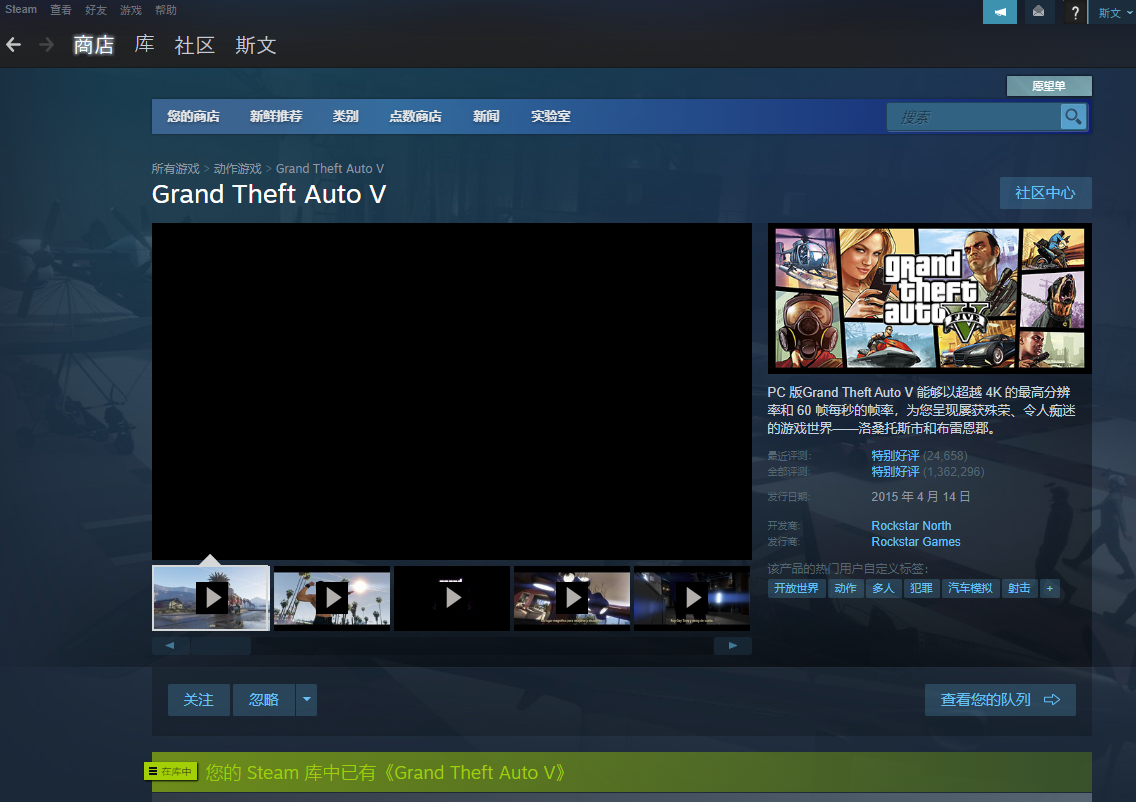This screenshot has width=1136, height=802.
Task: Add a tag with the plus button
Action: coord(1050,588)
